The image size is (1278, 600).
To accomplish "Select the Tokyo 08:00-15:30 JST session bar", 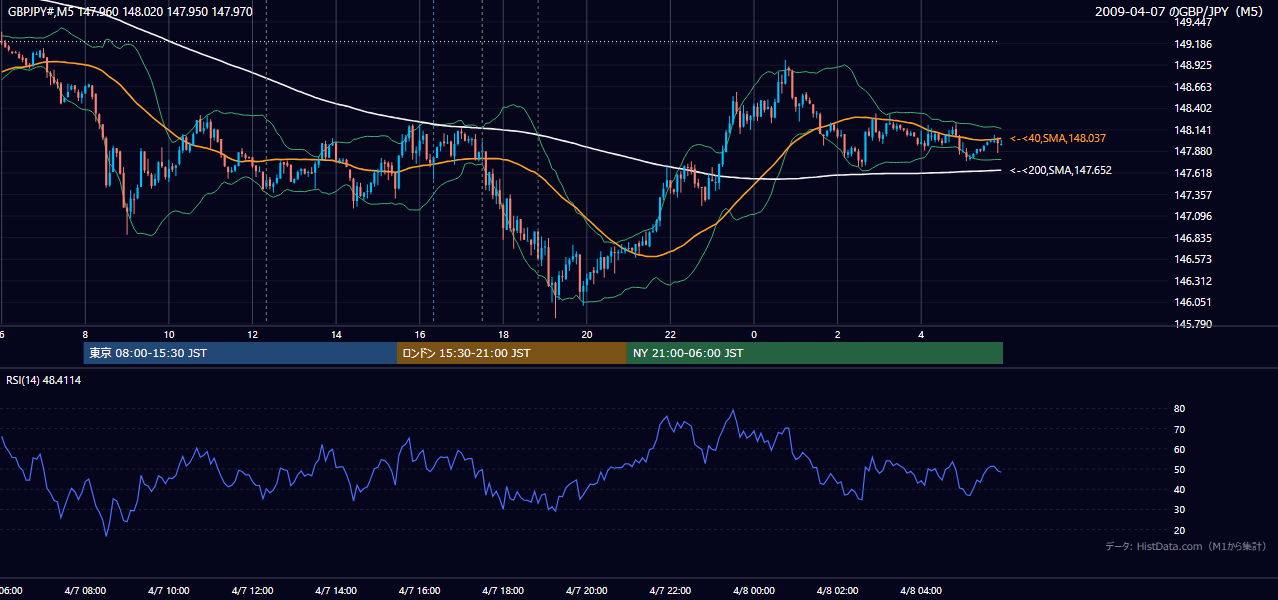I will pyautogui.click(x=241, y=353).
